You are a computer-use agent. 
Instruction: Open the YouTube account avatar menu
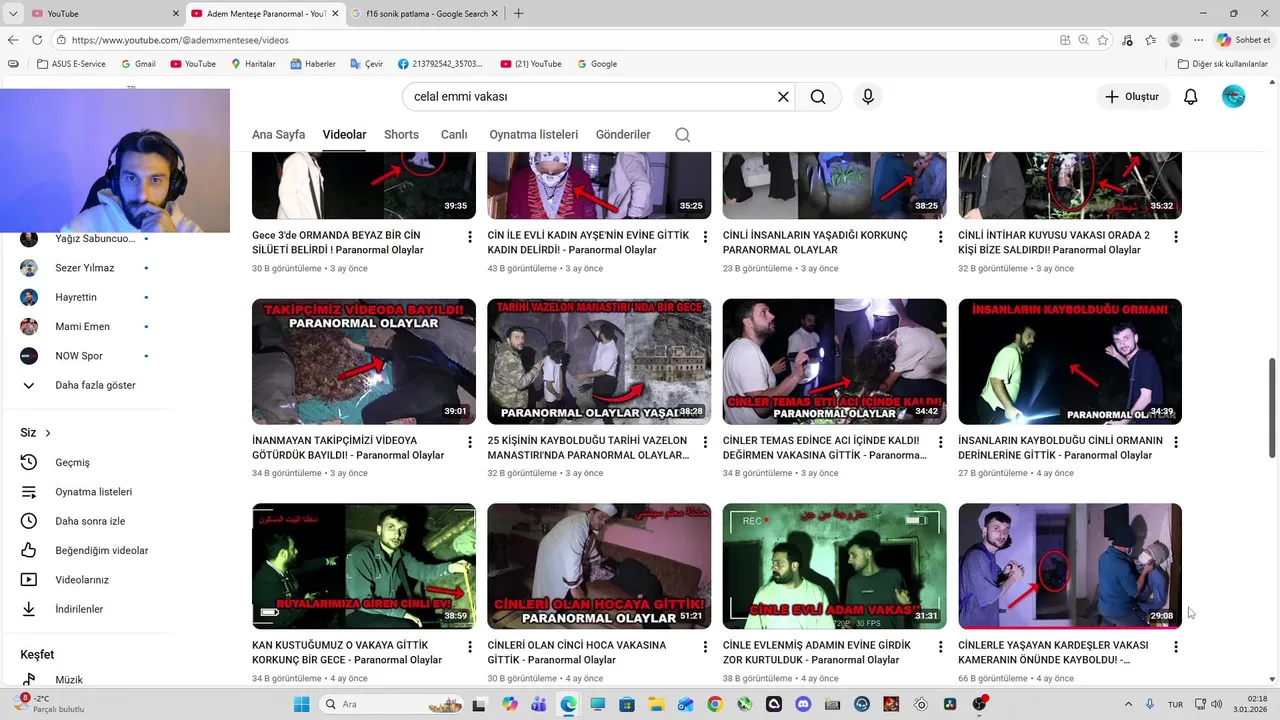tap(1233, 97)
